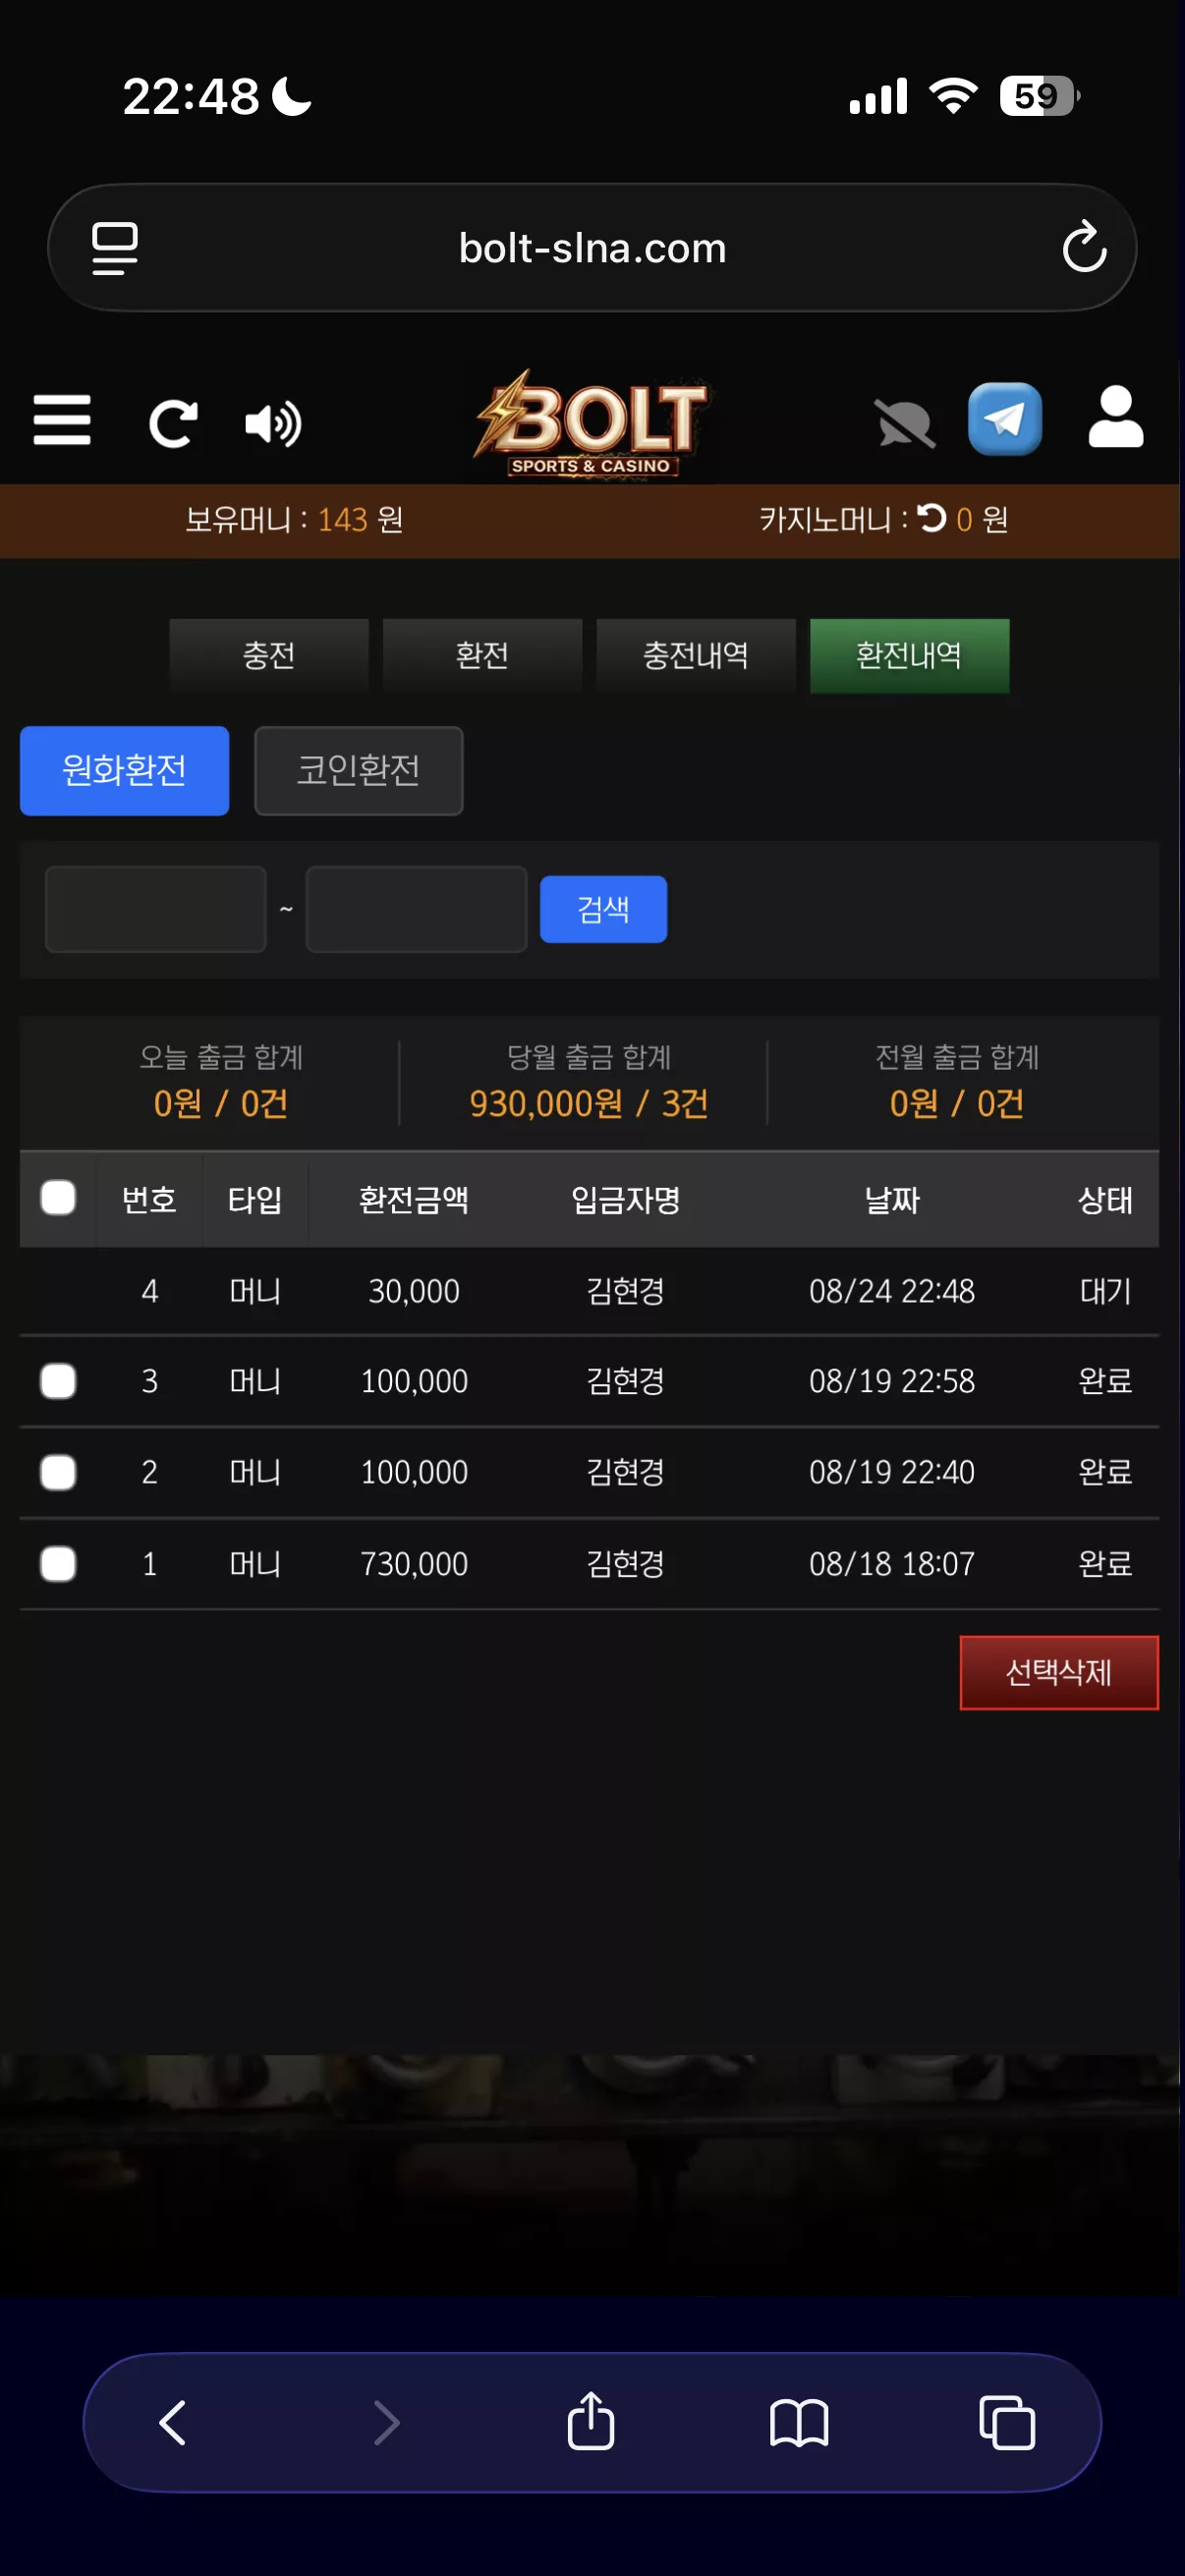Image resolution: width=1185 pixels, height=2576 pixels.
Task: Click the blue 검색 button
Action: [x=603, y=909]
